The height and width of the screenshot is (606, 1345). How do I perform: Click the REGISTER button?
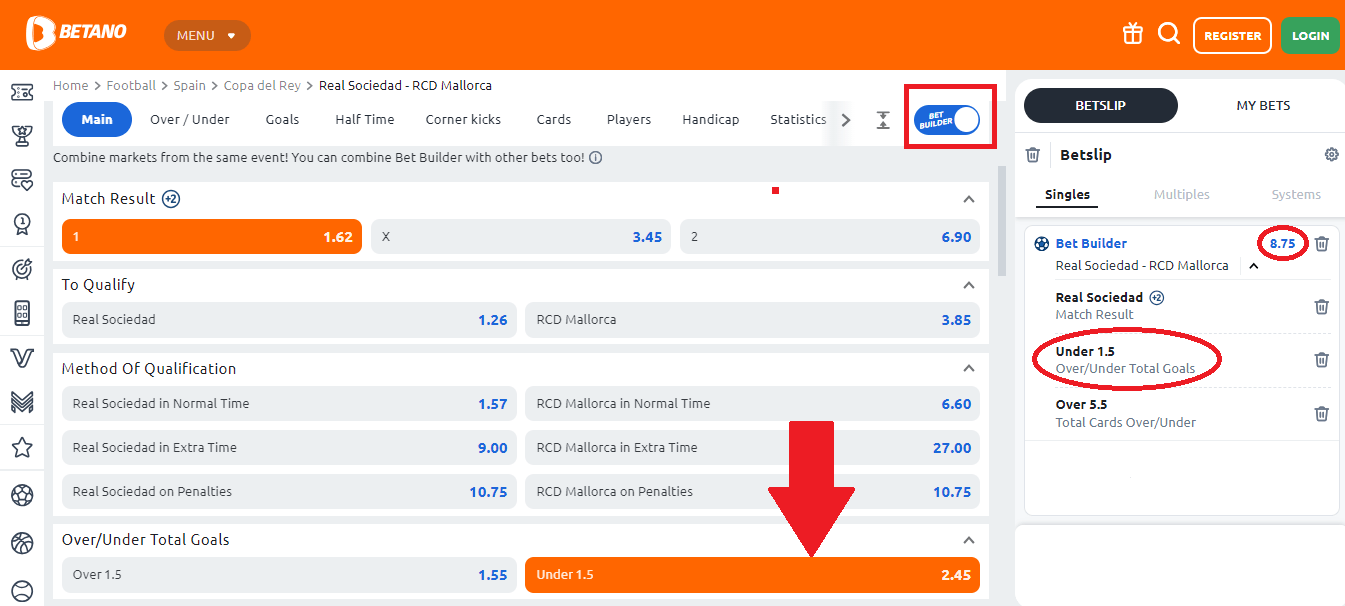coord(1232,35)
